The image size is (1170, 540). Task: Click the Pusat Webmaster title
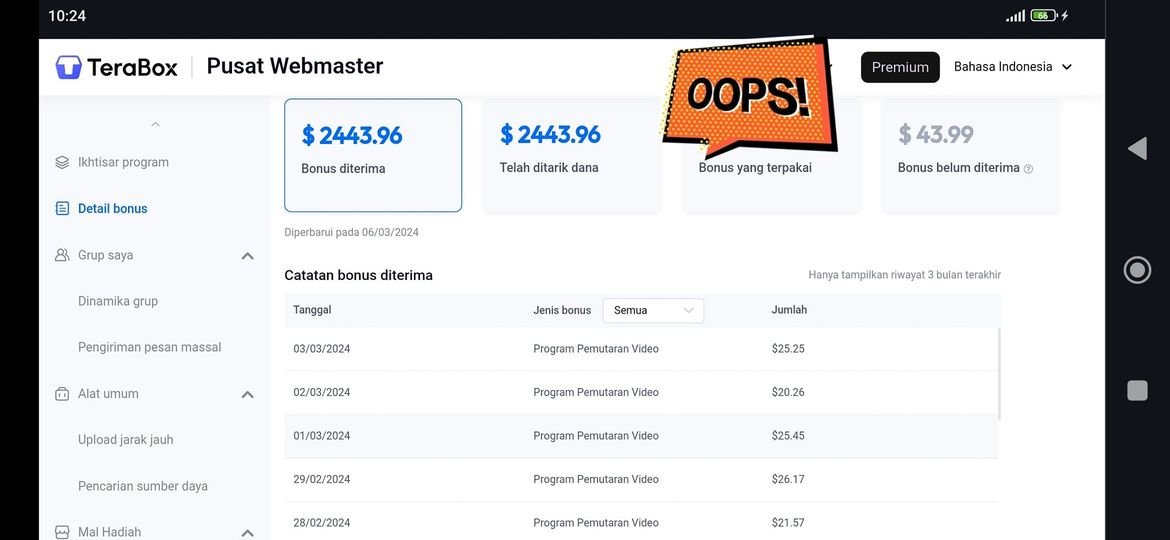(295, 66)
